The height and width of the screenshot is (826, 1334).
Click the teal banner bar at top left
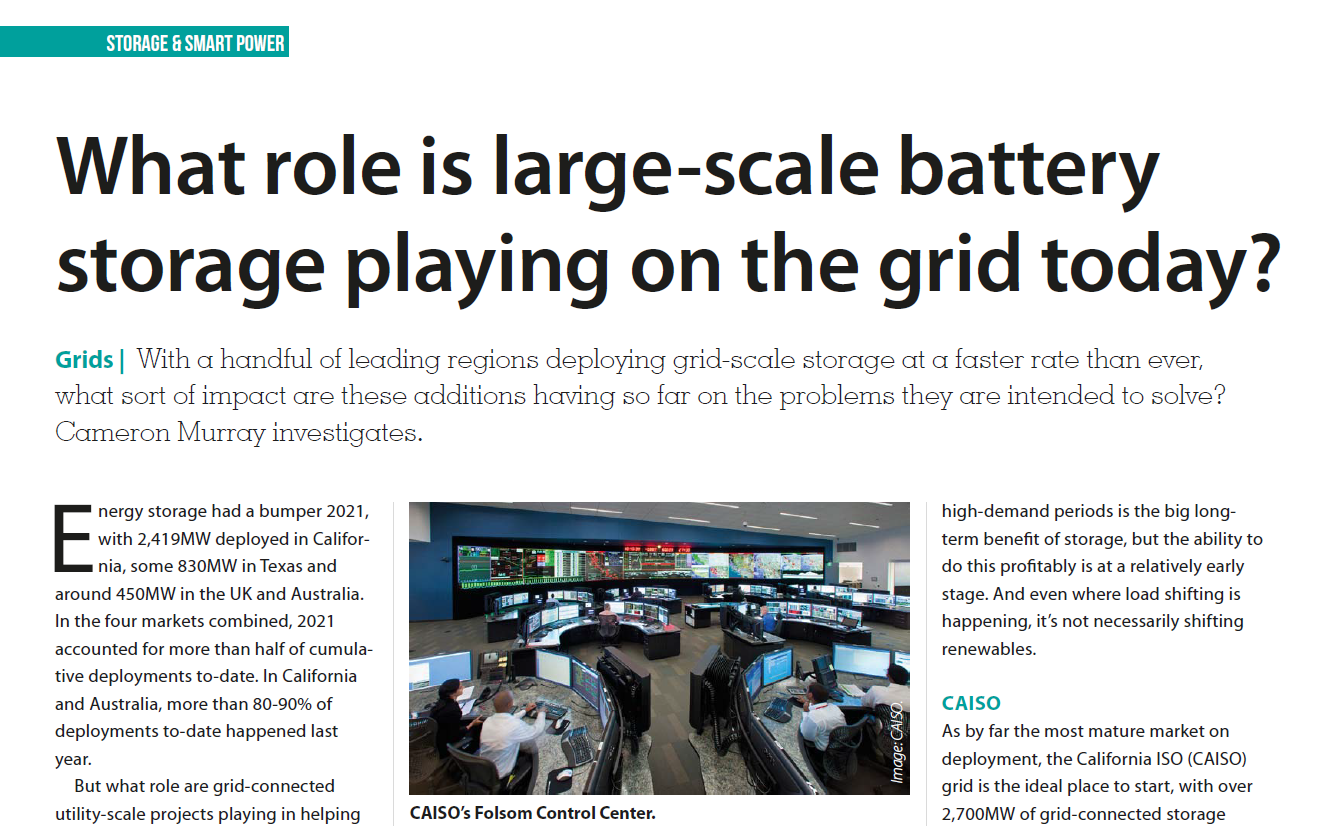click(144, 42)
